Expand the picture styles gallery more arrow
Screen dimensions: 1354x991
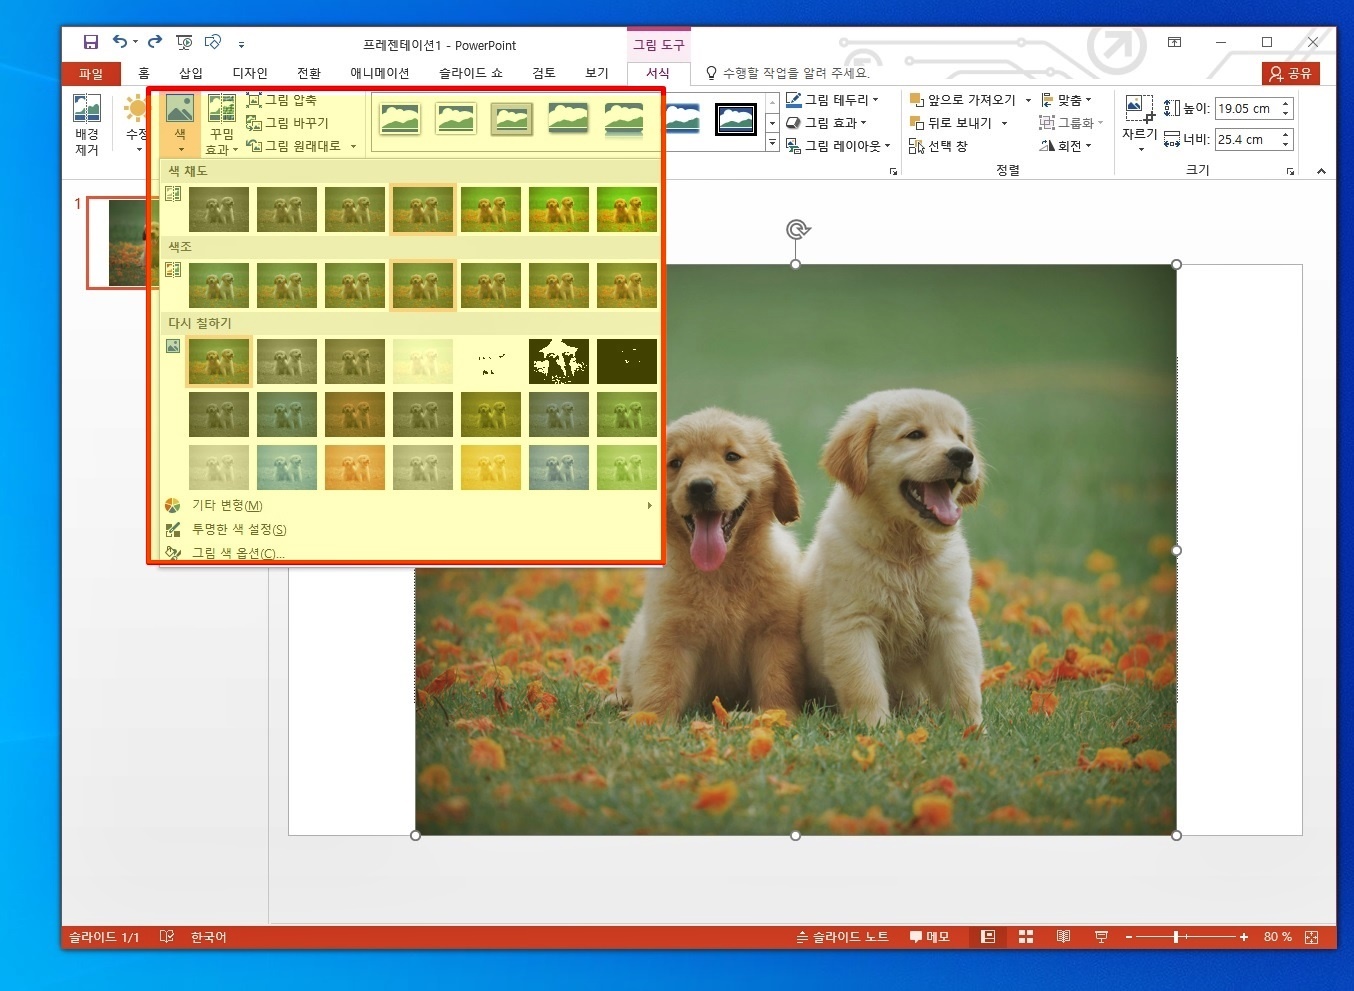tap(772, 143)
